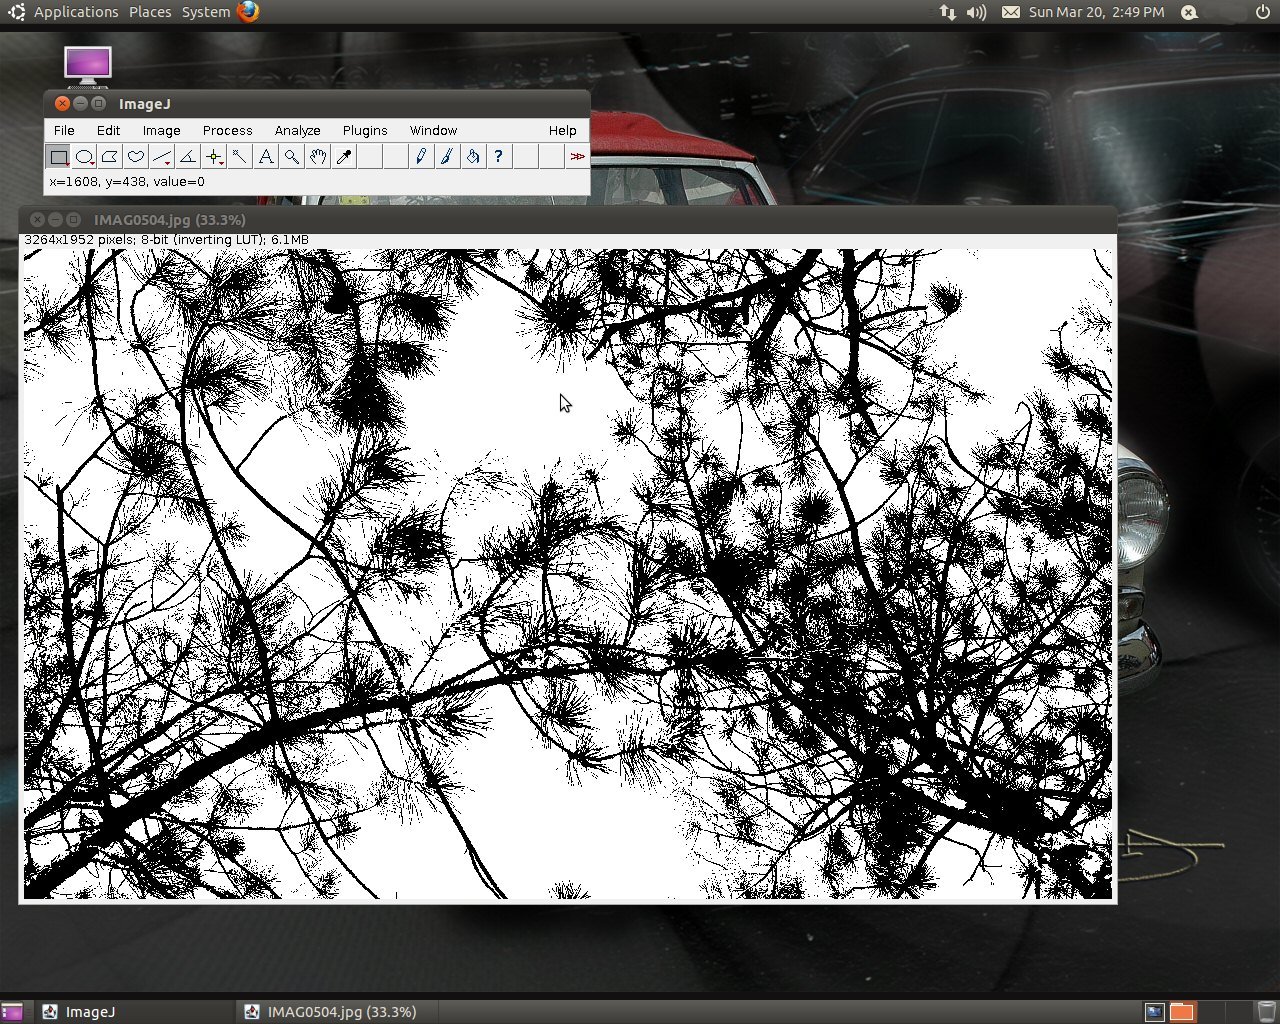Open the Analyze menu
The width and height of the screenshot is (1280, 1024).
(x=297, y=130)
